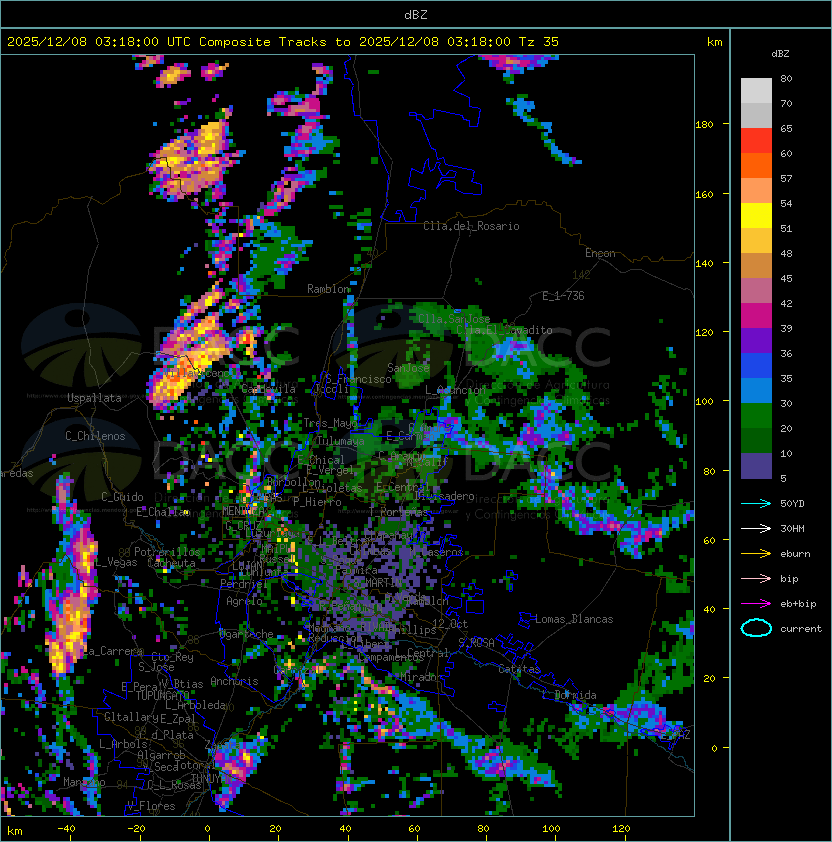
Task: Select the Lomas_Blancas map label
Action: coord(574,619)
